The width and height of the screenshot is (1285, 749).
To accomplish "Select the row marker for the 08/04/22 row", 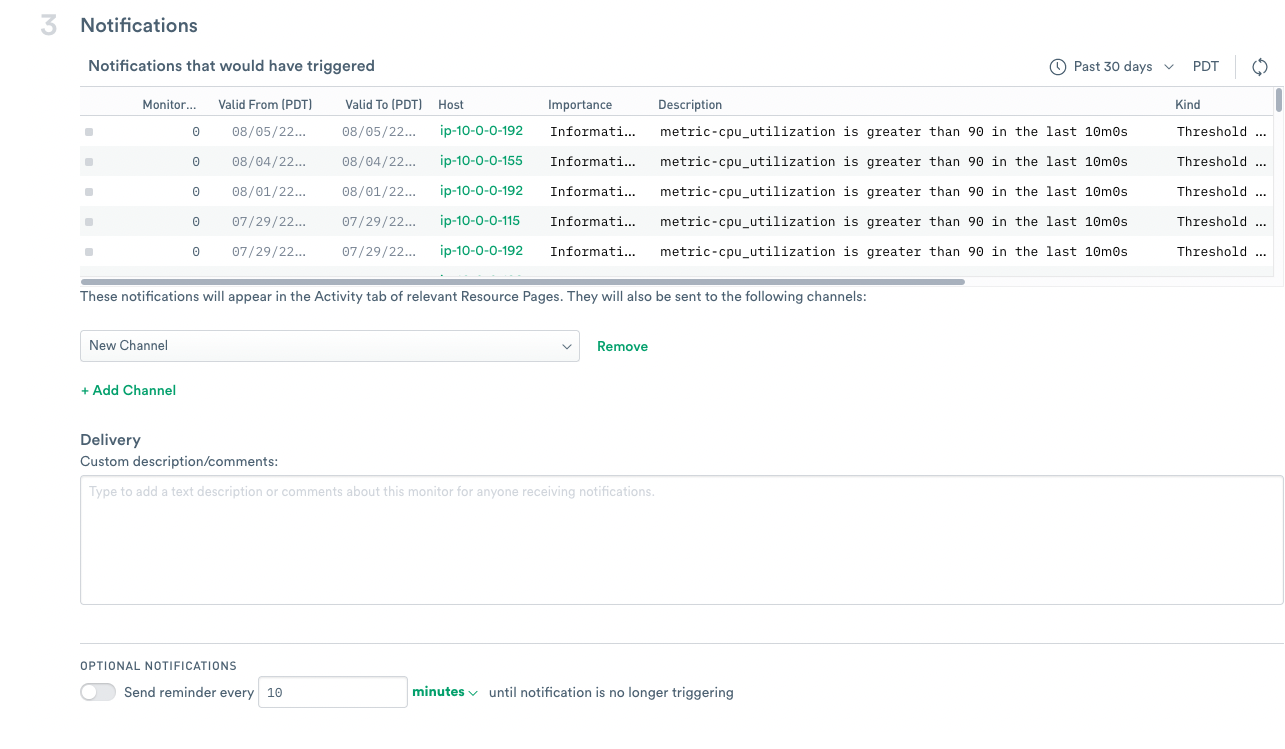I will click(x=88, y=162).
